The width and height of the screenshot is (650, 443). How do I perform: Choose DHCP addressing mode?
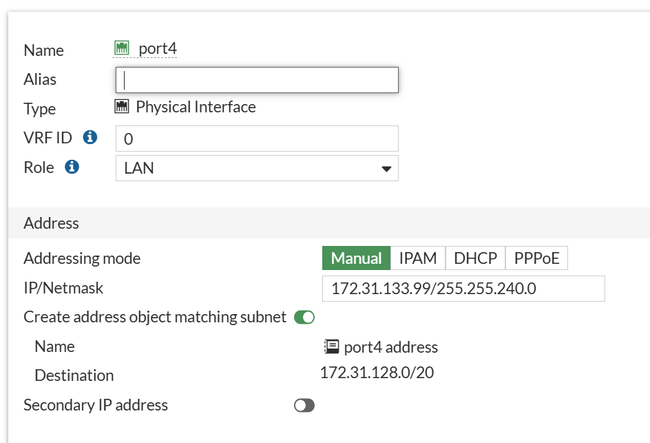click(475, 258)
